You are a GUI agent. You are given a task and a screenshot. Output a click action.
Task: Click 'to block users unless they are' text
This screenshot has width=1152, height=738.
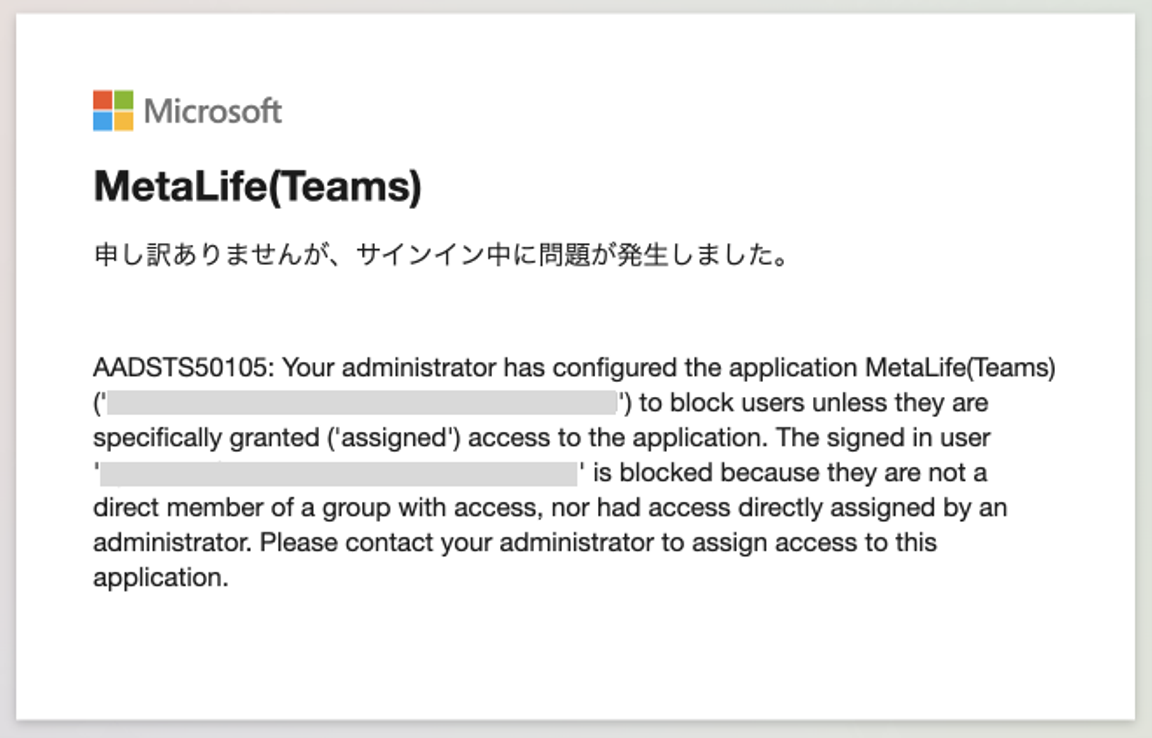coord(813,403)
